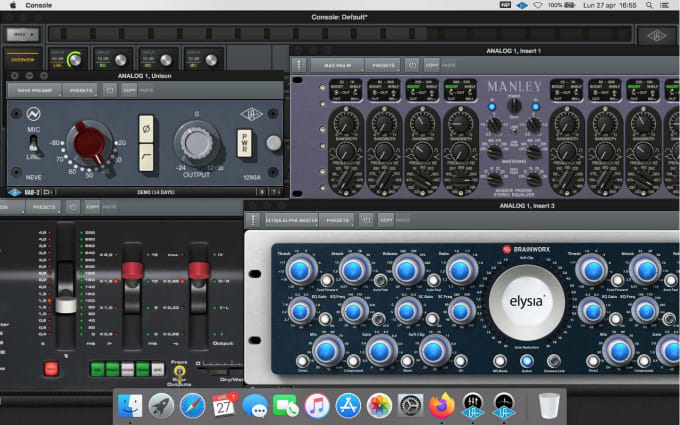The width and height of the screenshot is (680, 425).
Task: Toggle the MS Mode button on elysia compressor
Action: tap(500, 361)
